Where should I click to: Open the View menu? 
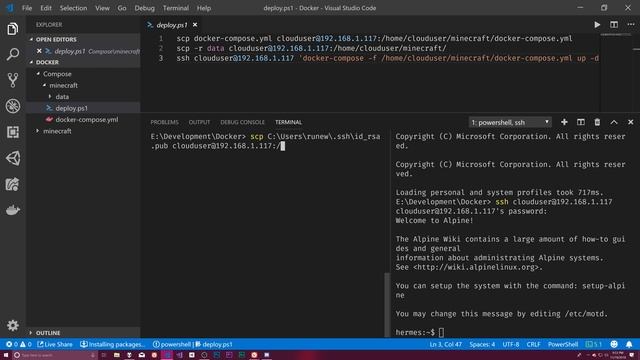point(102,8)
